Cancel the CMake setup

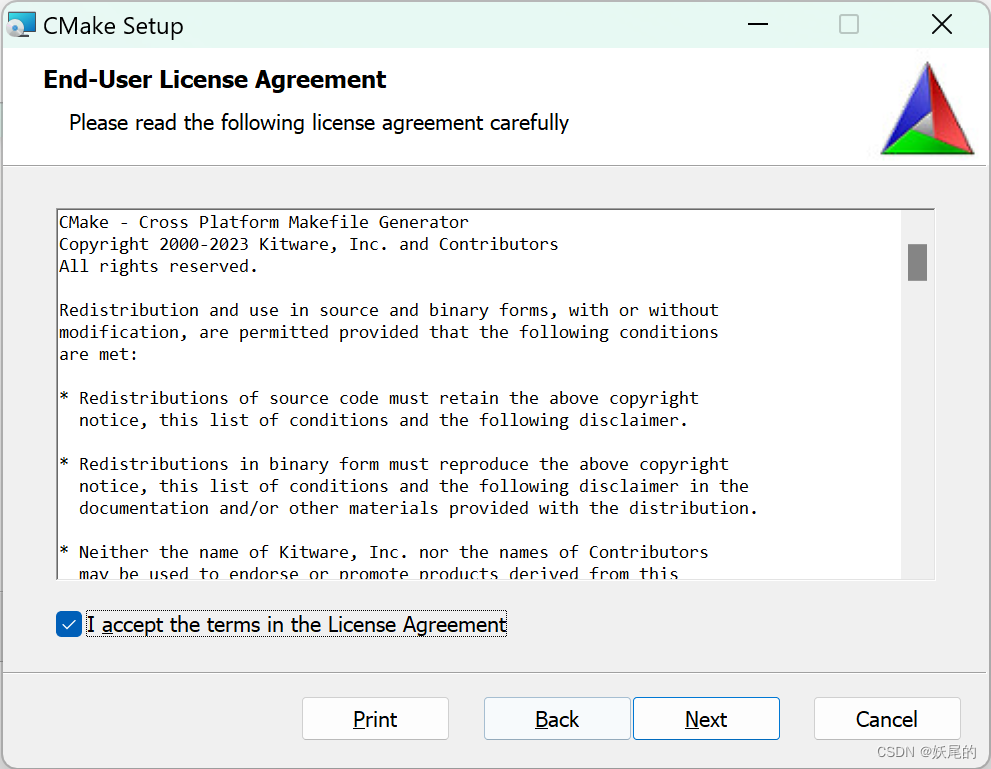click(887, 719)
